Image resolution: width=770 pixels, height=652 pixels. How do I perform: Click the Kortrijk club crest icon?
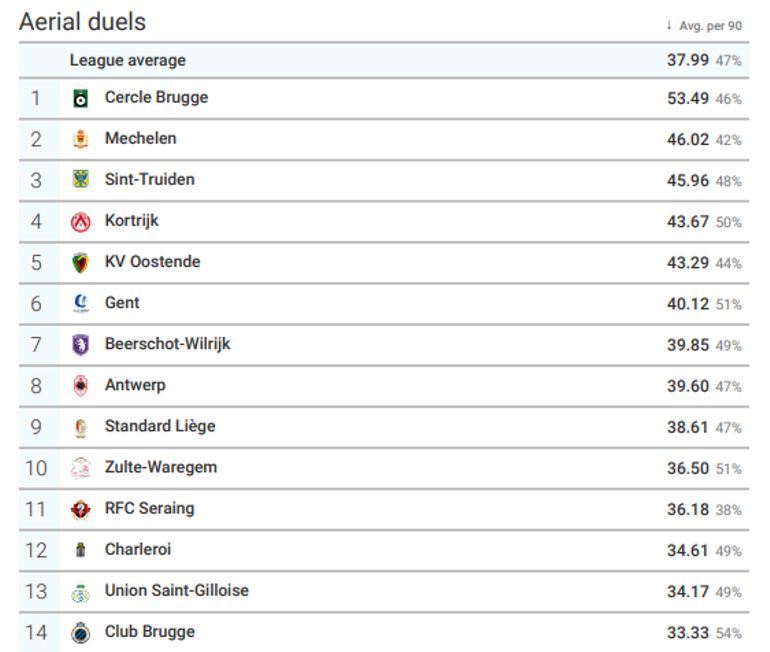pos(81,222)
